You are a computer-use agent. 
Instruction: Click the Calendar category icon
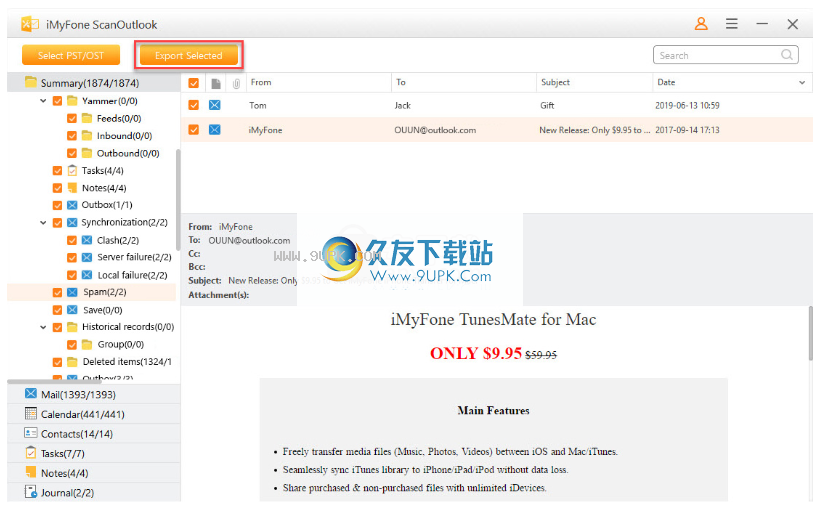[x=31, y=414]
